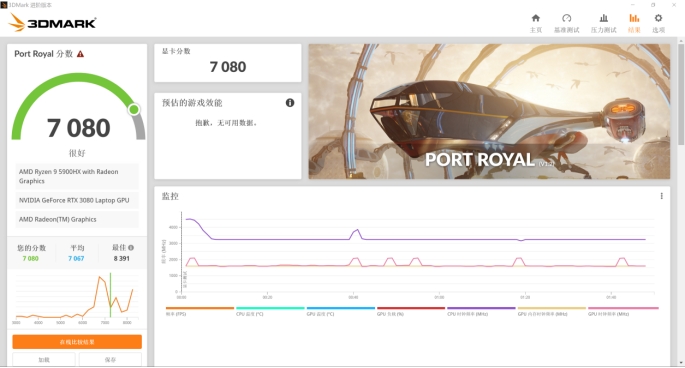
Task: Click the large 7 080 gauge score
Action: point(79,128)
